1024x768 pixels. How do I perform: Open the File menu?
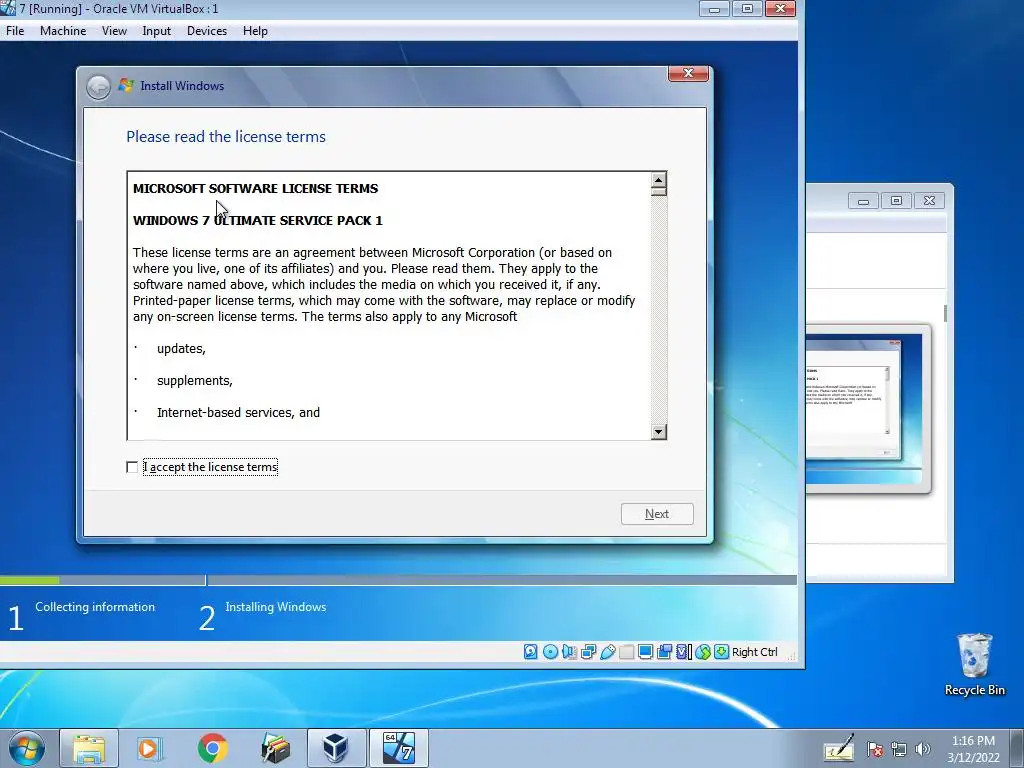15,31
